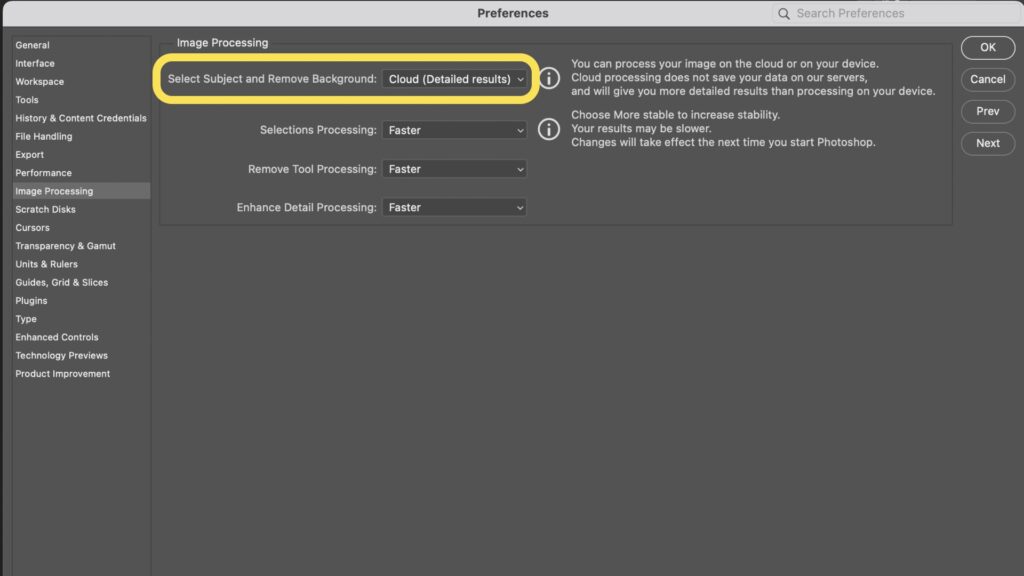Select Image Processing in the sidebar
The height and width of the screenshot is (576, 1024).
click(x=81, y=191)
